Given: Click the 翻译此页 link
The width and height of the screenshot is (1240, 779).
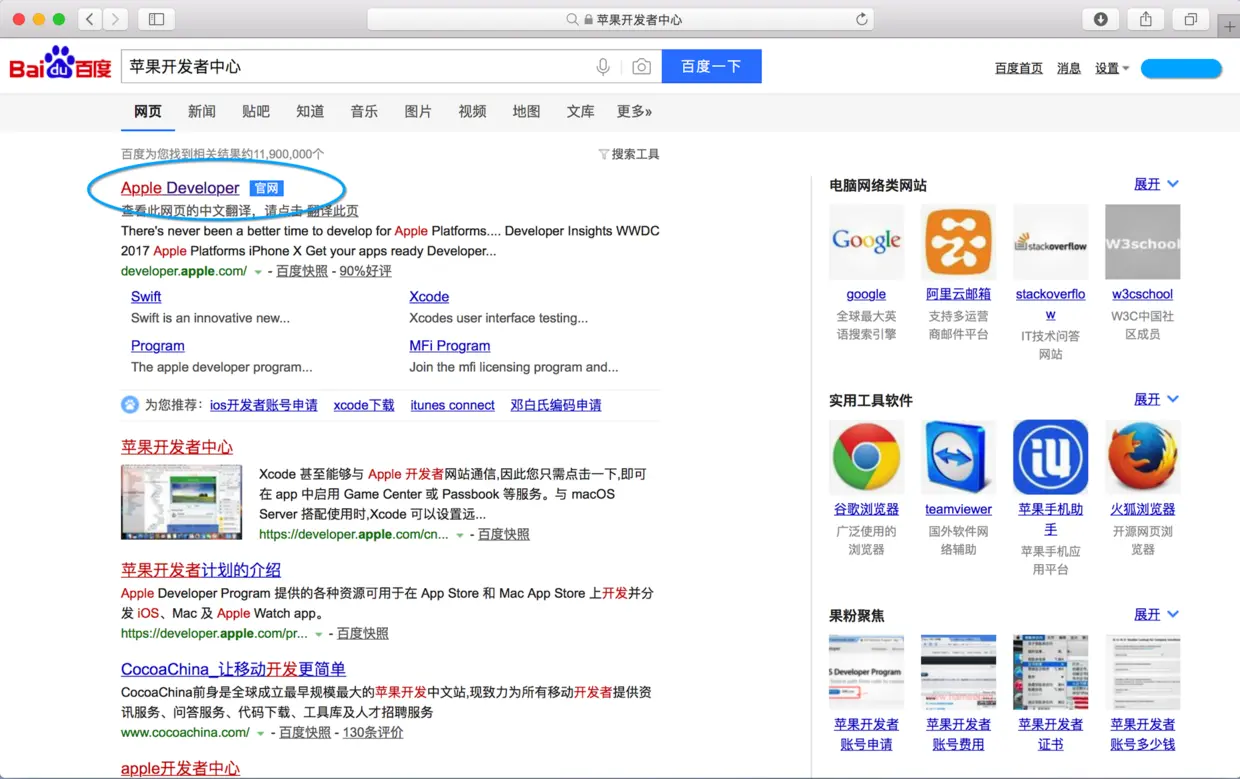Looking at the screenshot, I should point(333,211).
